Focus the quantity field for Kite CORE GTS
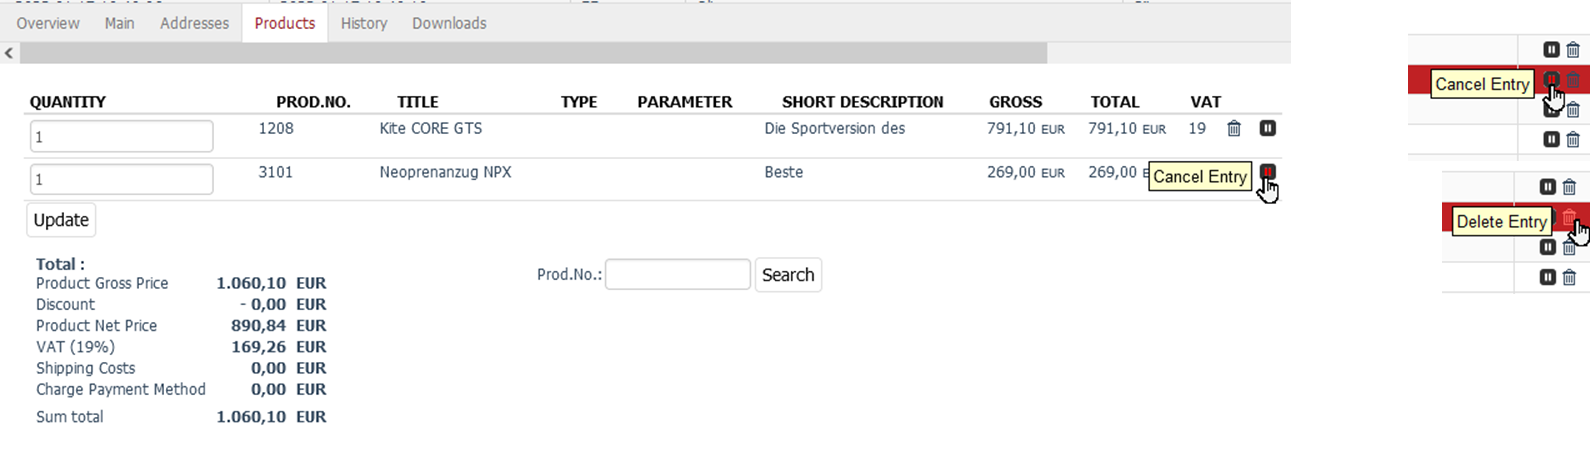 pyautogui.click(x=120, y=137)
